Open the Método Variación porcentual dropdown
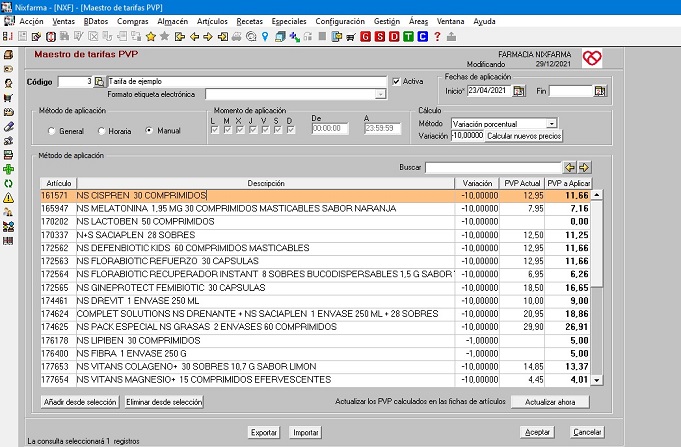Screen dimensions: 681x447 click(x=551, y=124)
